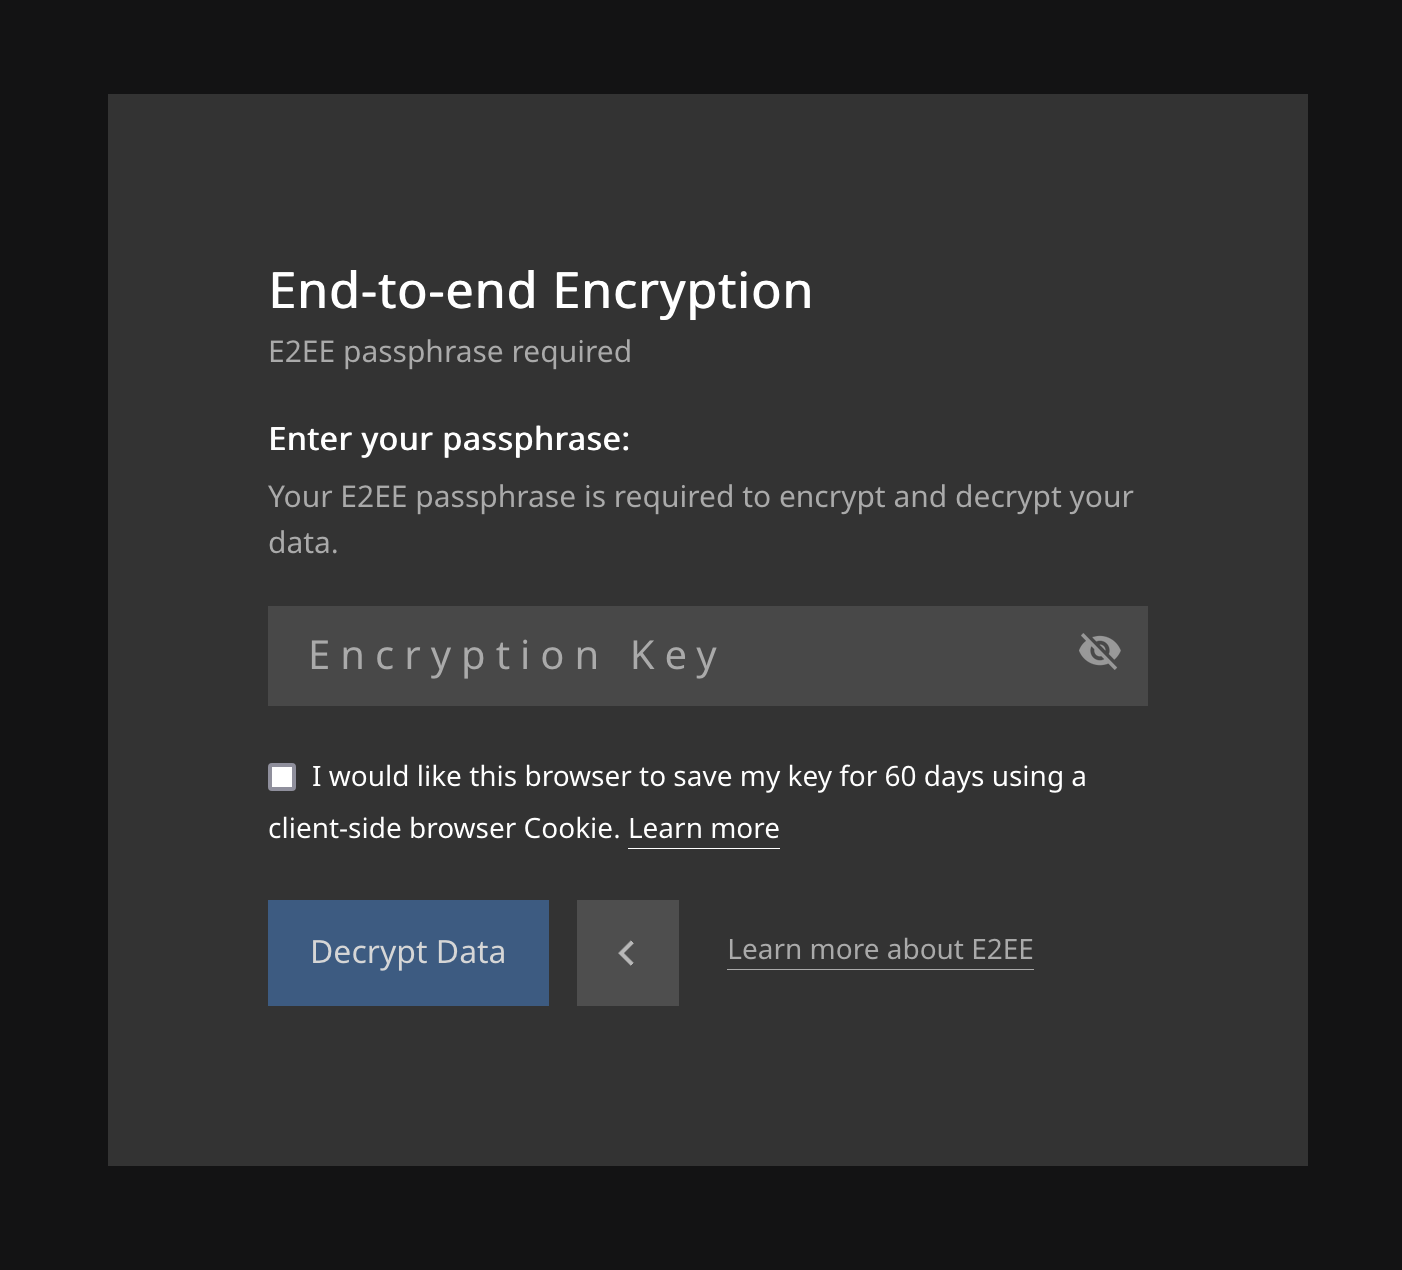Check the browser cookie consent box

281,776
